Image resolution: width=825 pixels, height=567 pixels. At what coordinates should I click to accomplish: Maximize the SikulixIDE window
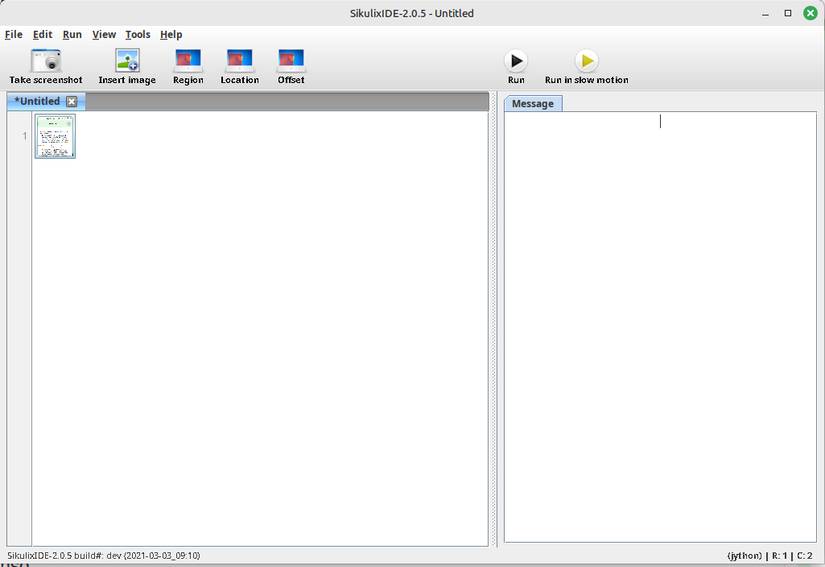[x=788, y=13]
